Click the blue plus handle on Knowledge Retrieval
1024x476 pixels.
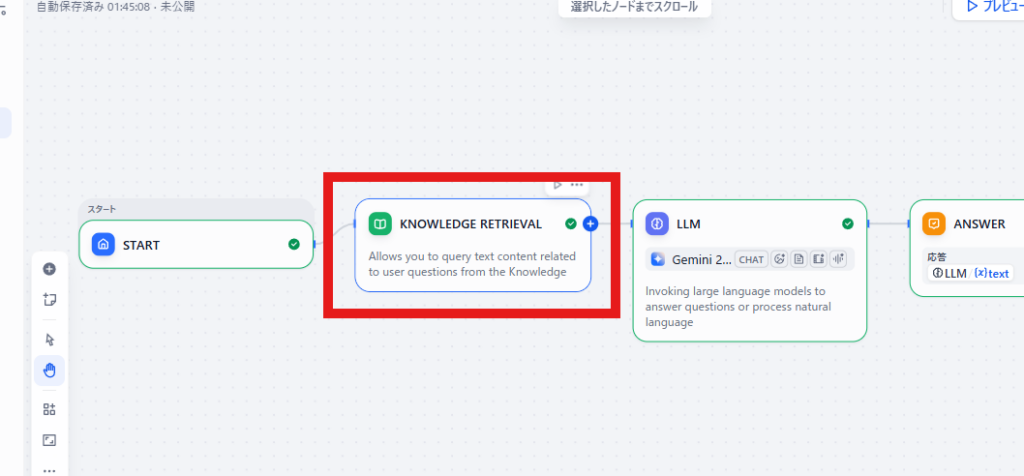(x=590, y=224)
